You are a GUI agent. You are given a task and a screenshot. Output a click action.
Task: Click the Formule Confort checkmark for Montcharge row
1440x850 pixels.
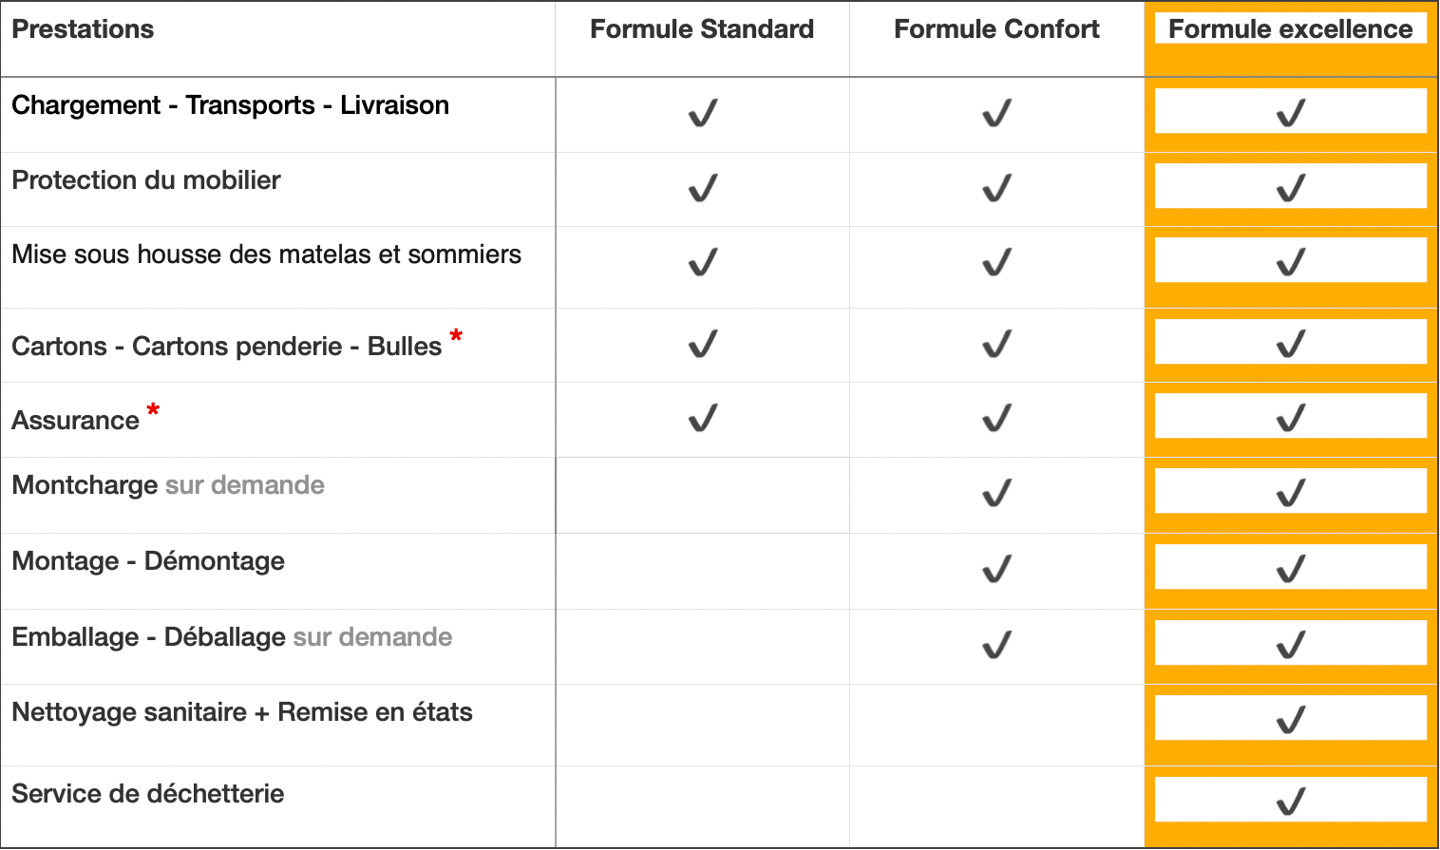[x=997, y=493]
